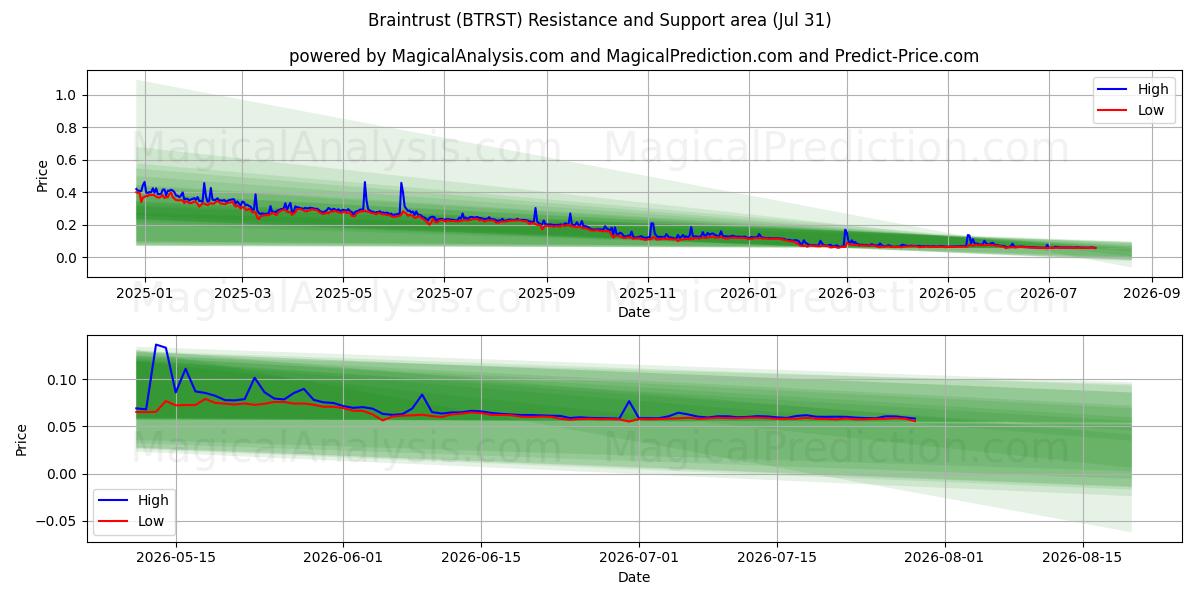Click the '2026-07-01' tick label on the bottom chart
1200x600 pixels.
point(638,558)
